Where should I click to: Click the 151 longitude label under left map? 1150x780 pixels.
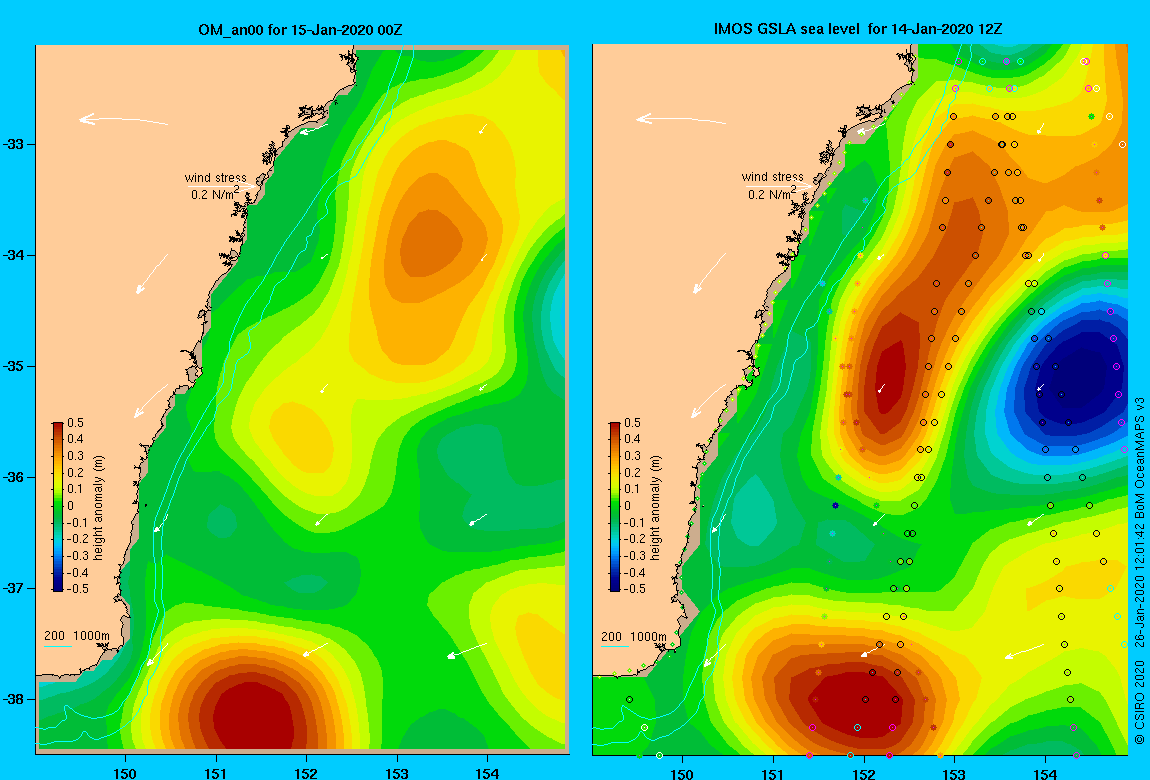(x=216, y=773)
